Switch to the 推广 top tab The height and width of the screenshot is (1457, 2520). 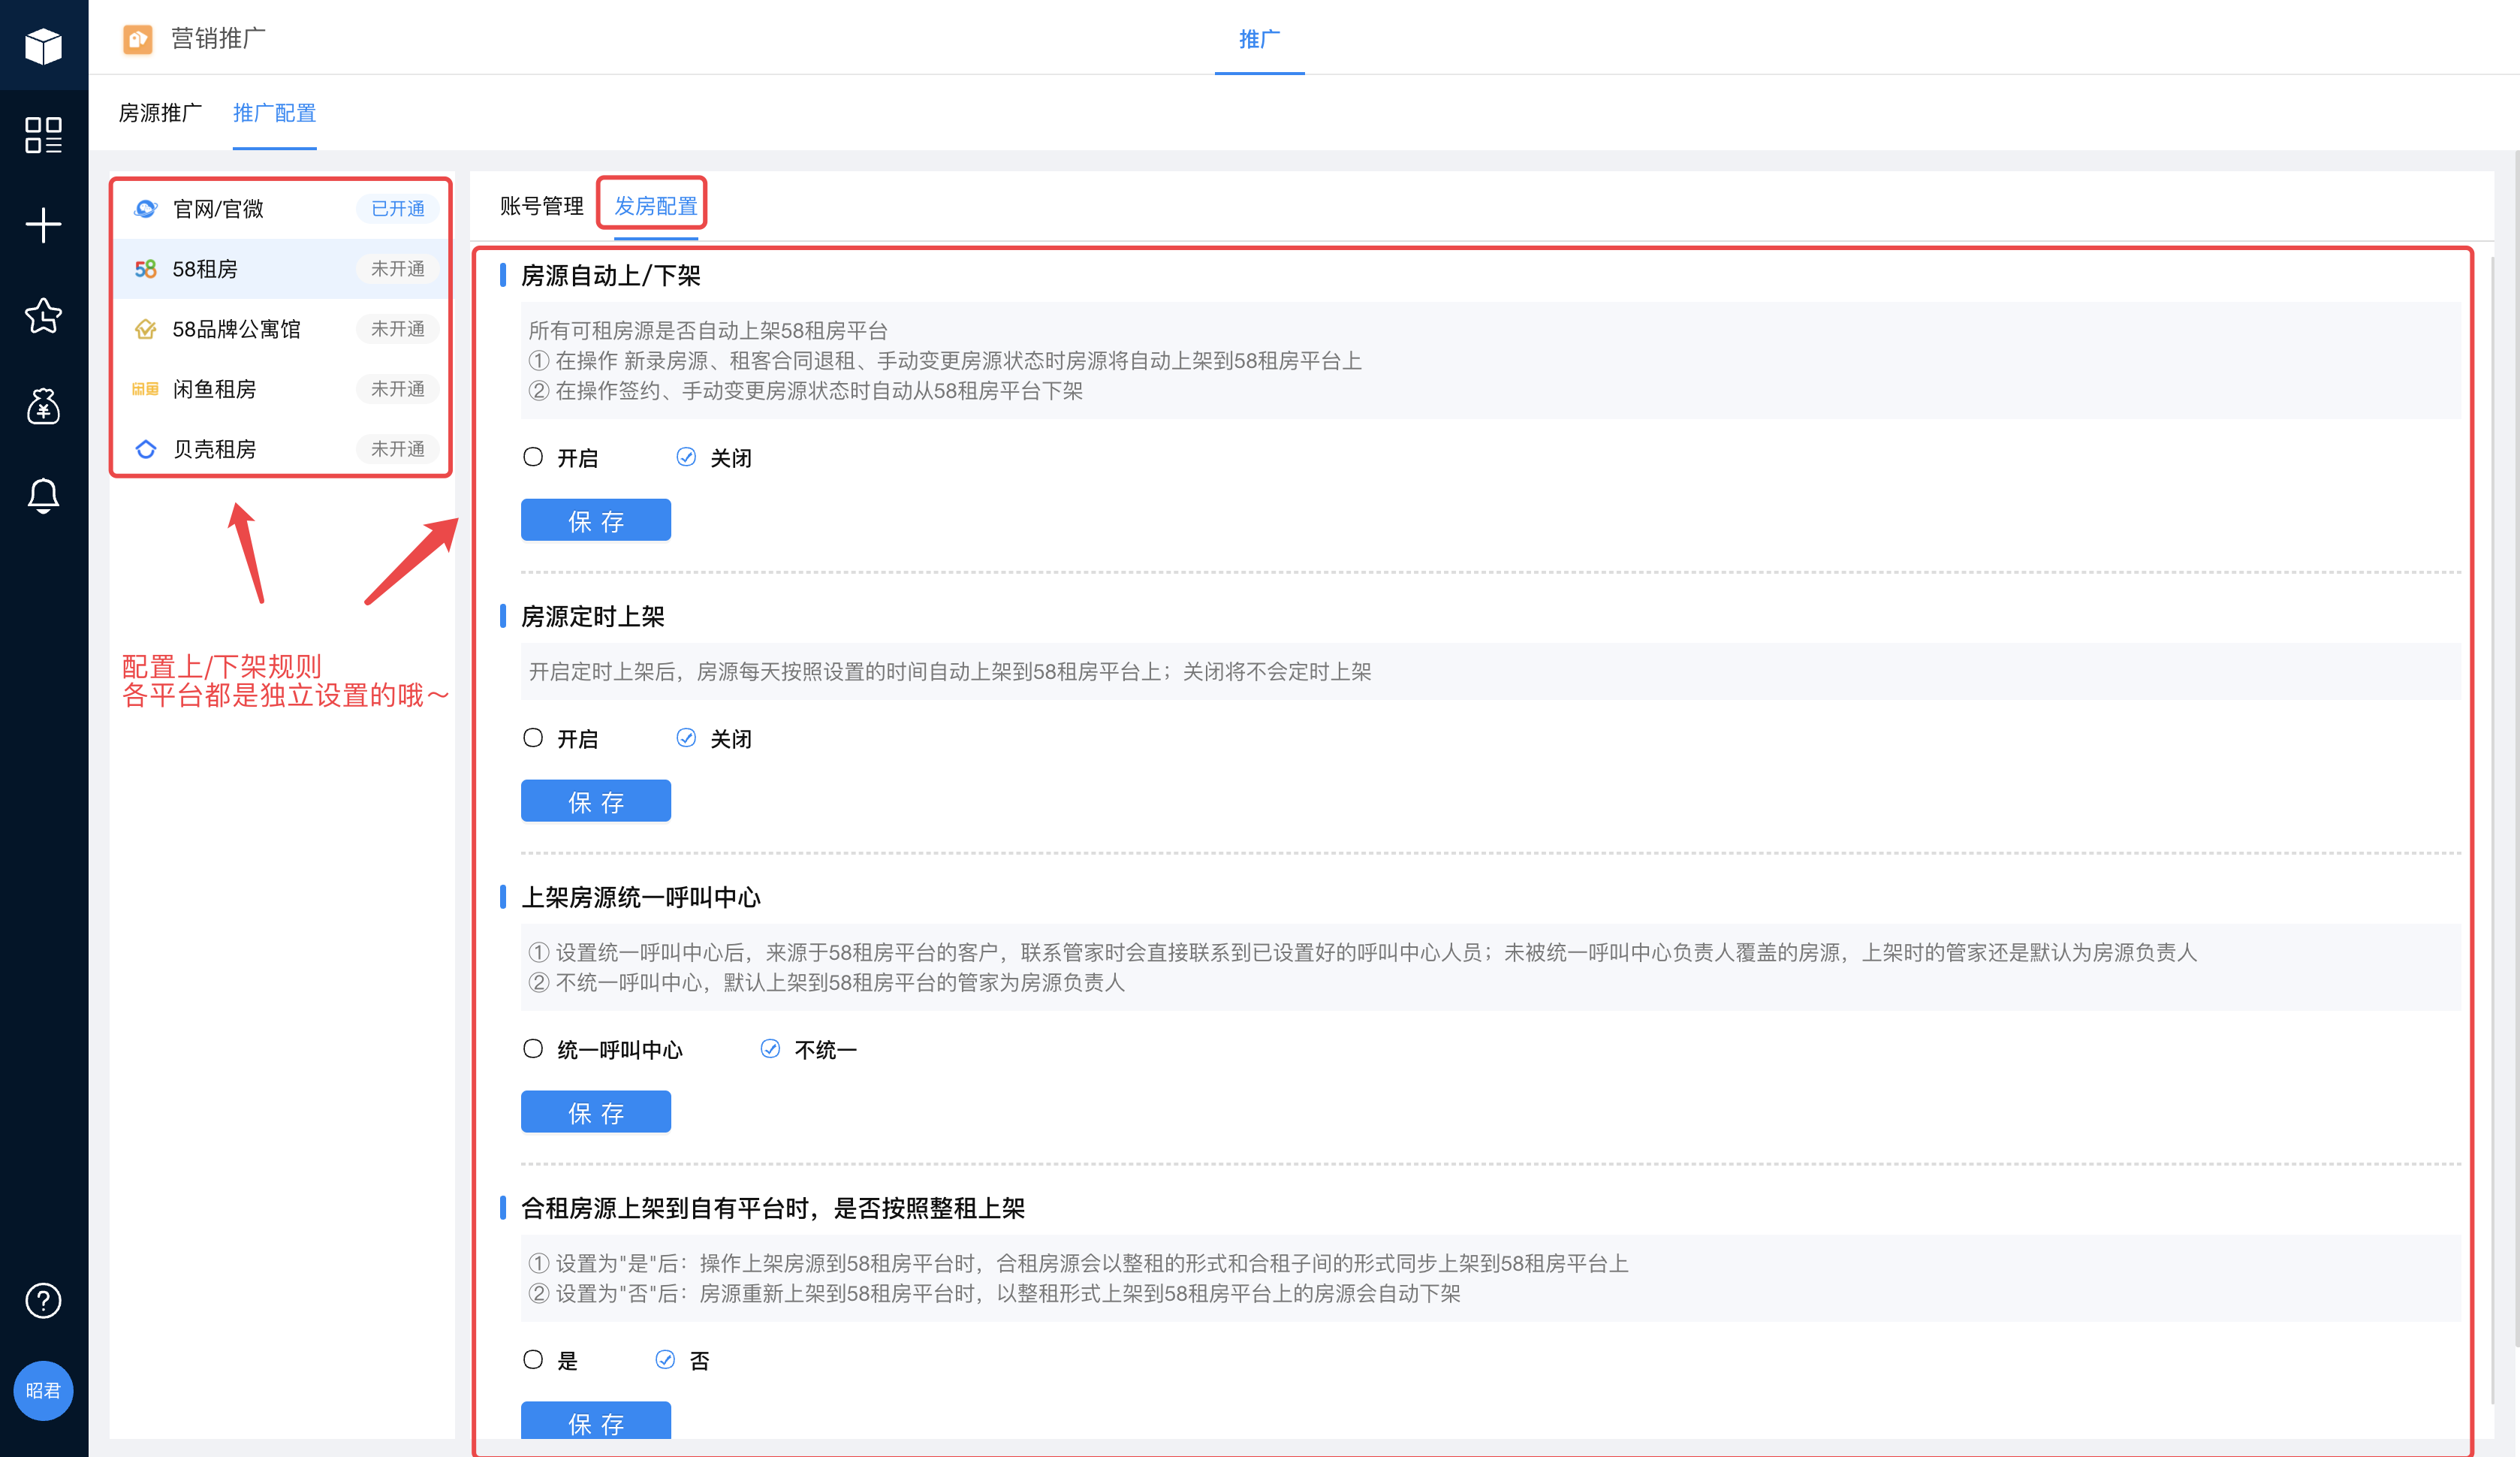click(1259, 39)
